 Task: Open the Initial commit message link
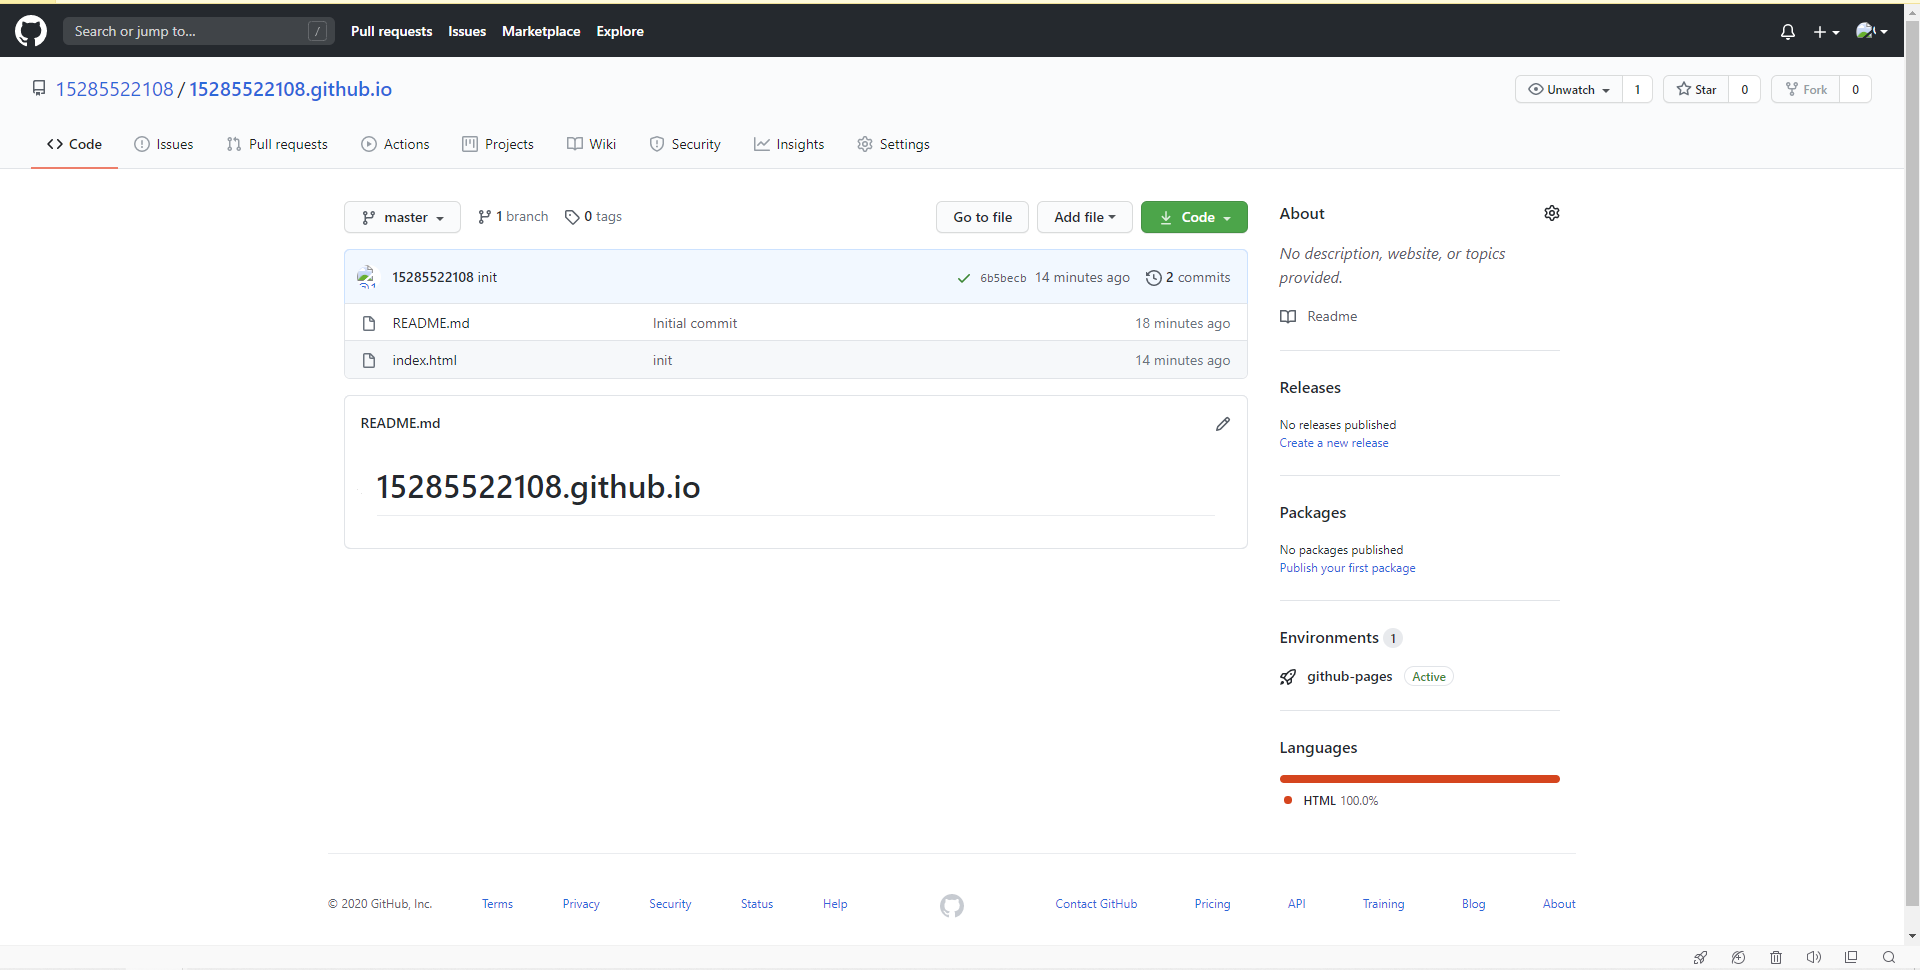coord(695,323)
